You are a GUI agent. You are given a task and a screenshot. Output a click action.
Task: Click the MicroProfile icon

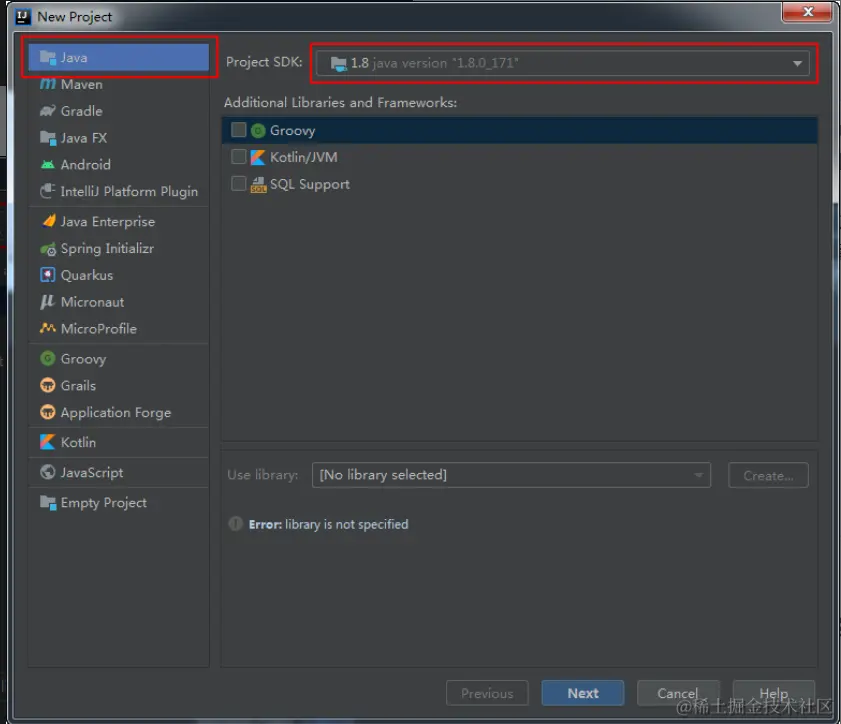point(48,328)
